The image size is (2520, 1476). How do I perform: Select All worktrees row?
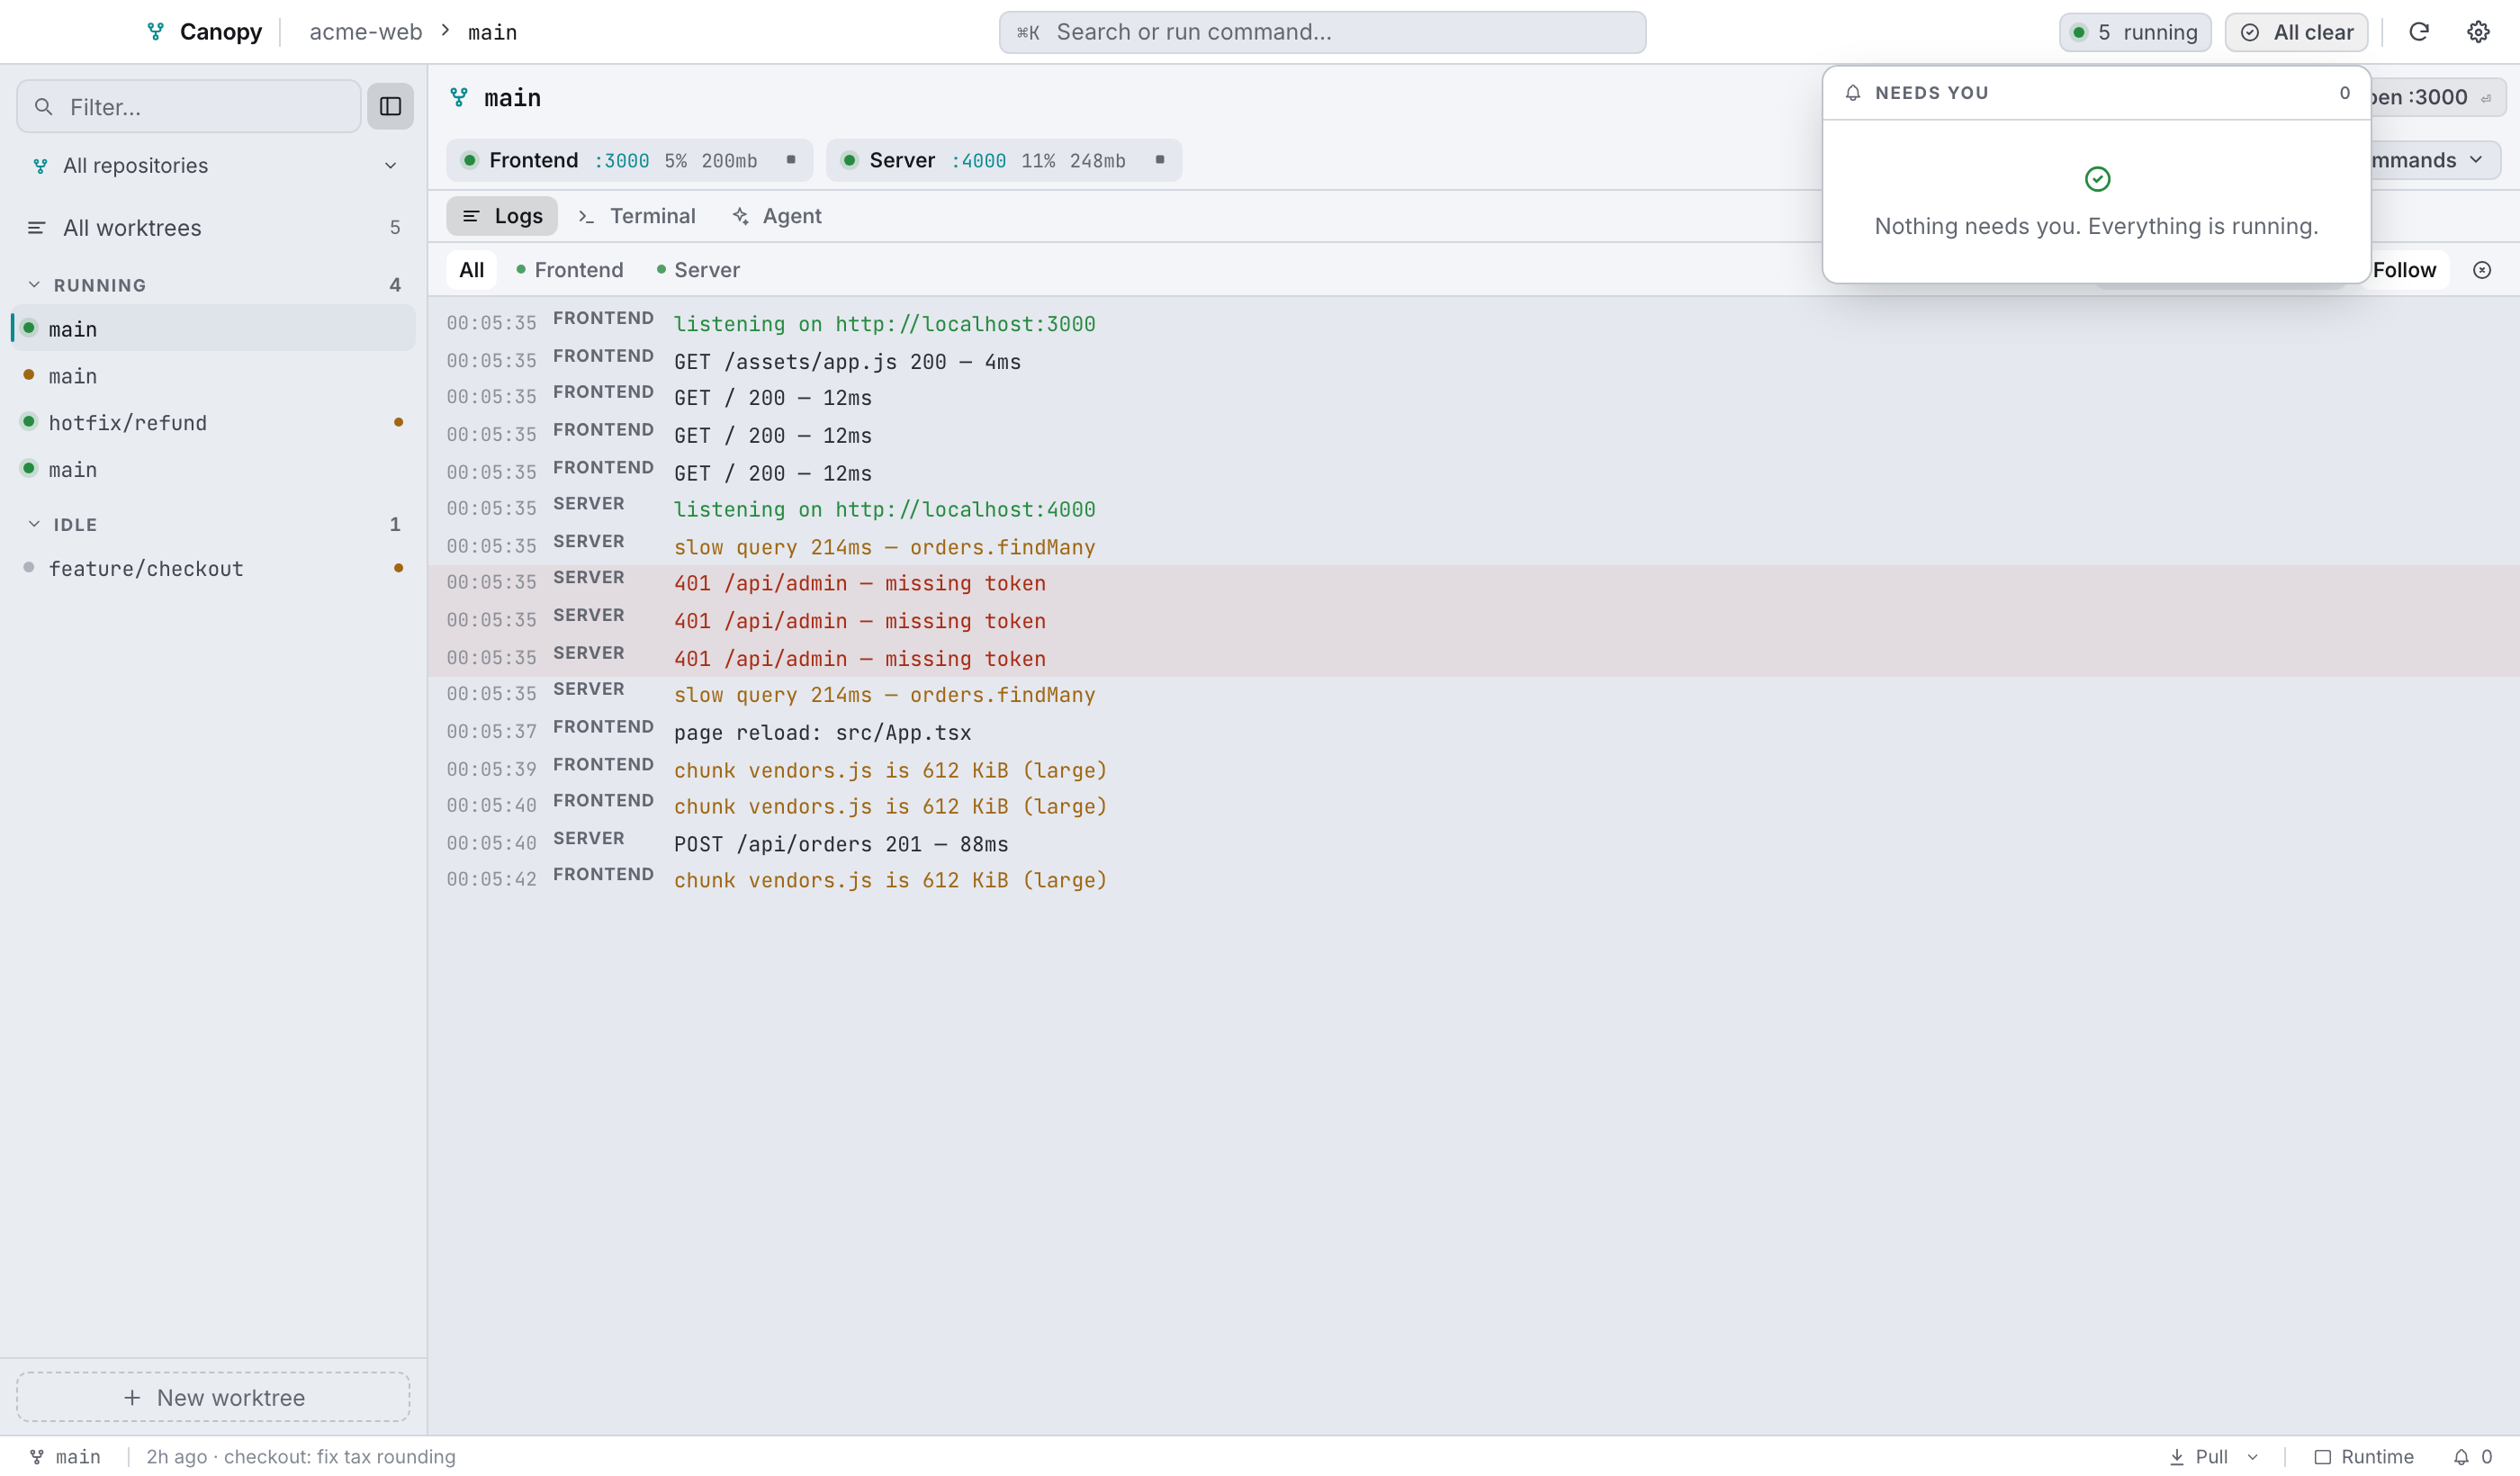pos(213,228)
